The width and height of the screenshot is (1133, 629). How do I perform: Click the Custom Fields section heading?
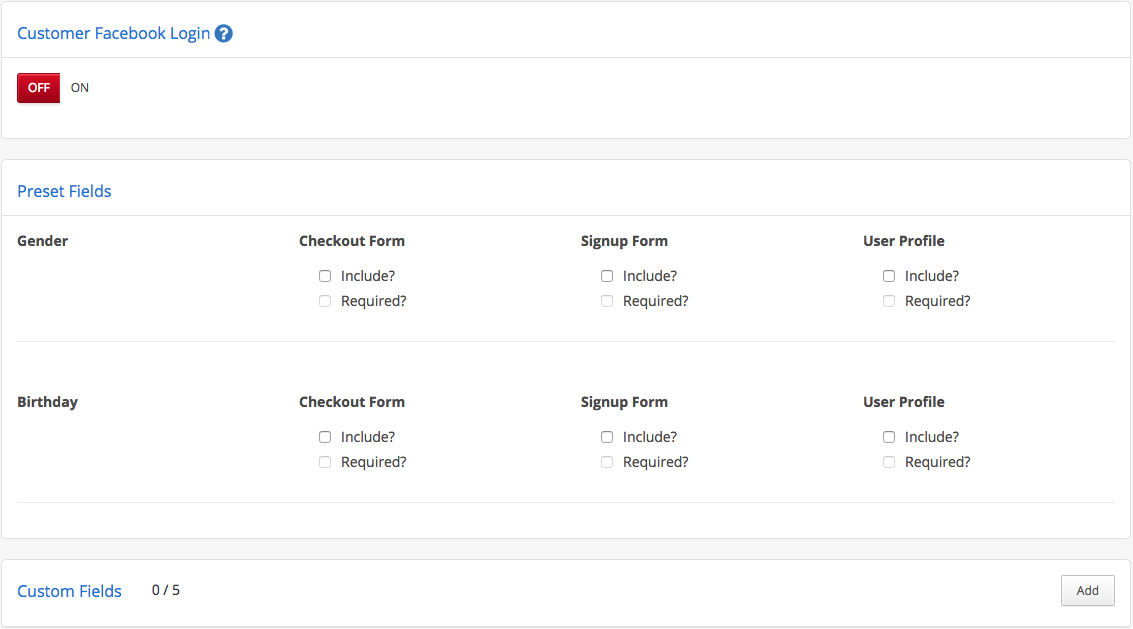tap(69, 591)
